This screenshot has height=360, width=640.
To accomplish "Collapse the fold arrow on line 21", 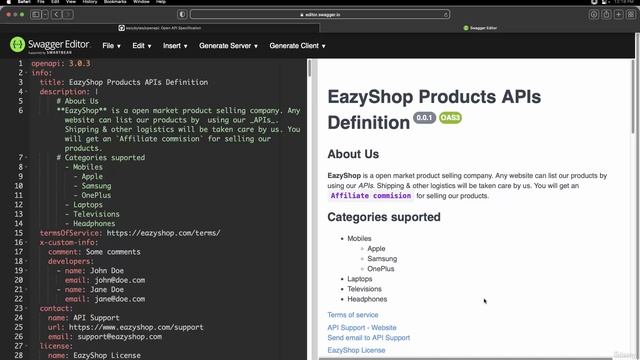I will pos(27,289).
